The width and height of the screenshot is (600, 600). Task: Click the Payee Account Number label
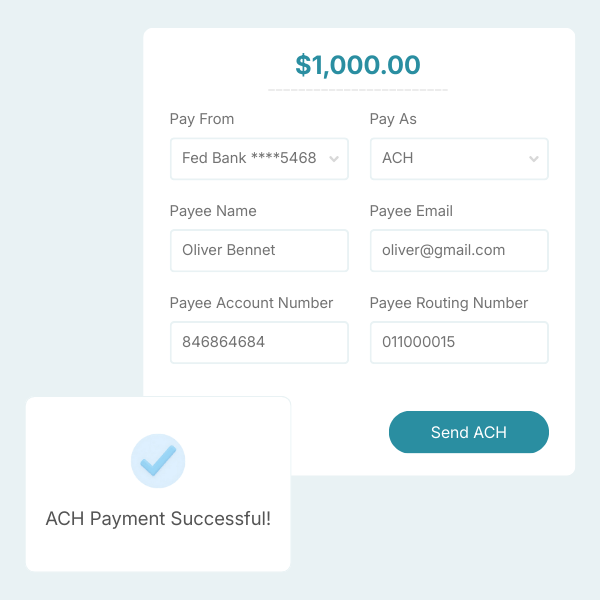point(252,303)
